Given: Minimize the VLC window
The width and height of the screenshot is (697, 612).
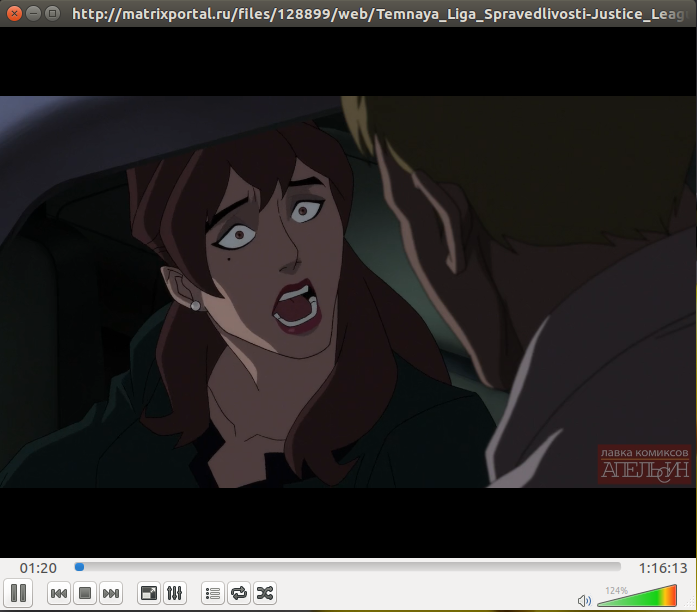Looking at the screenshot, I should (33, 14).
